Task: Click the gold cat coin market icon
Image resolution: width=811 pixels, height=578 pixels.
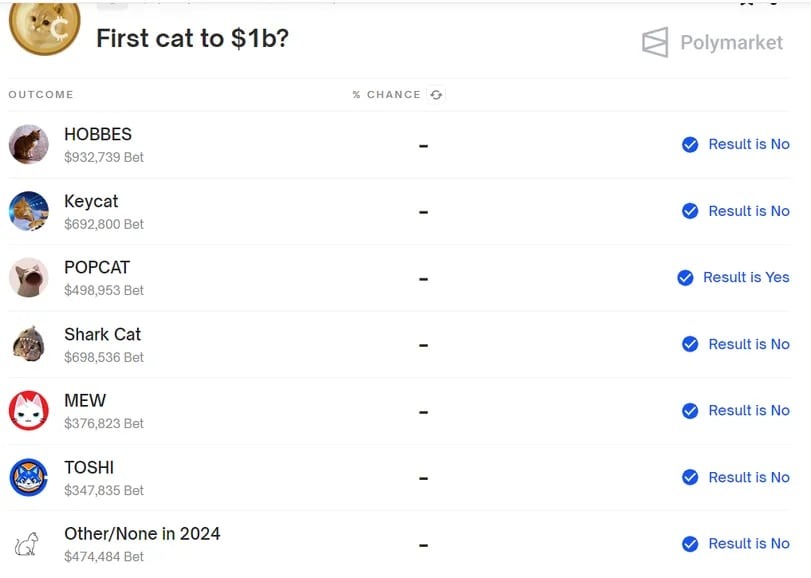Action: pyautogui.click(x=44, y=27)
